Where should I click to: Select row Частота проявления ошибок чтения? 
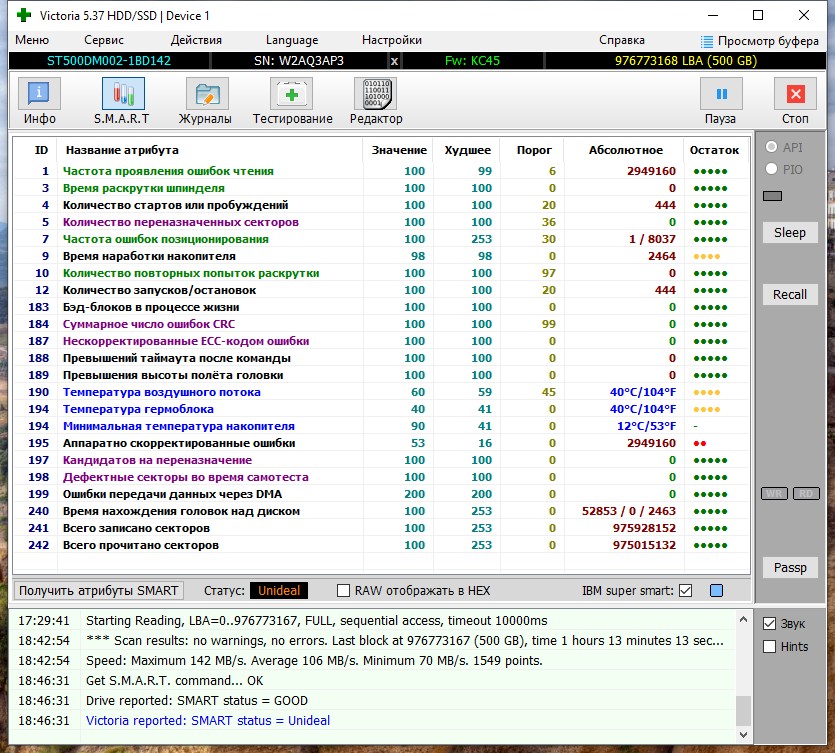[381, 171]
